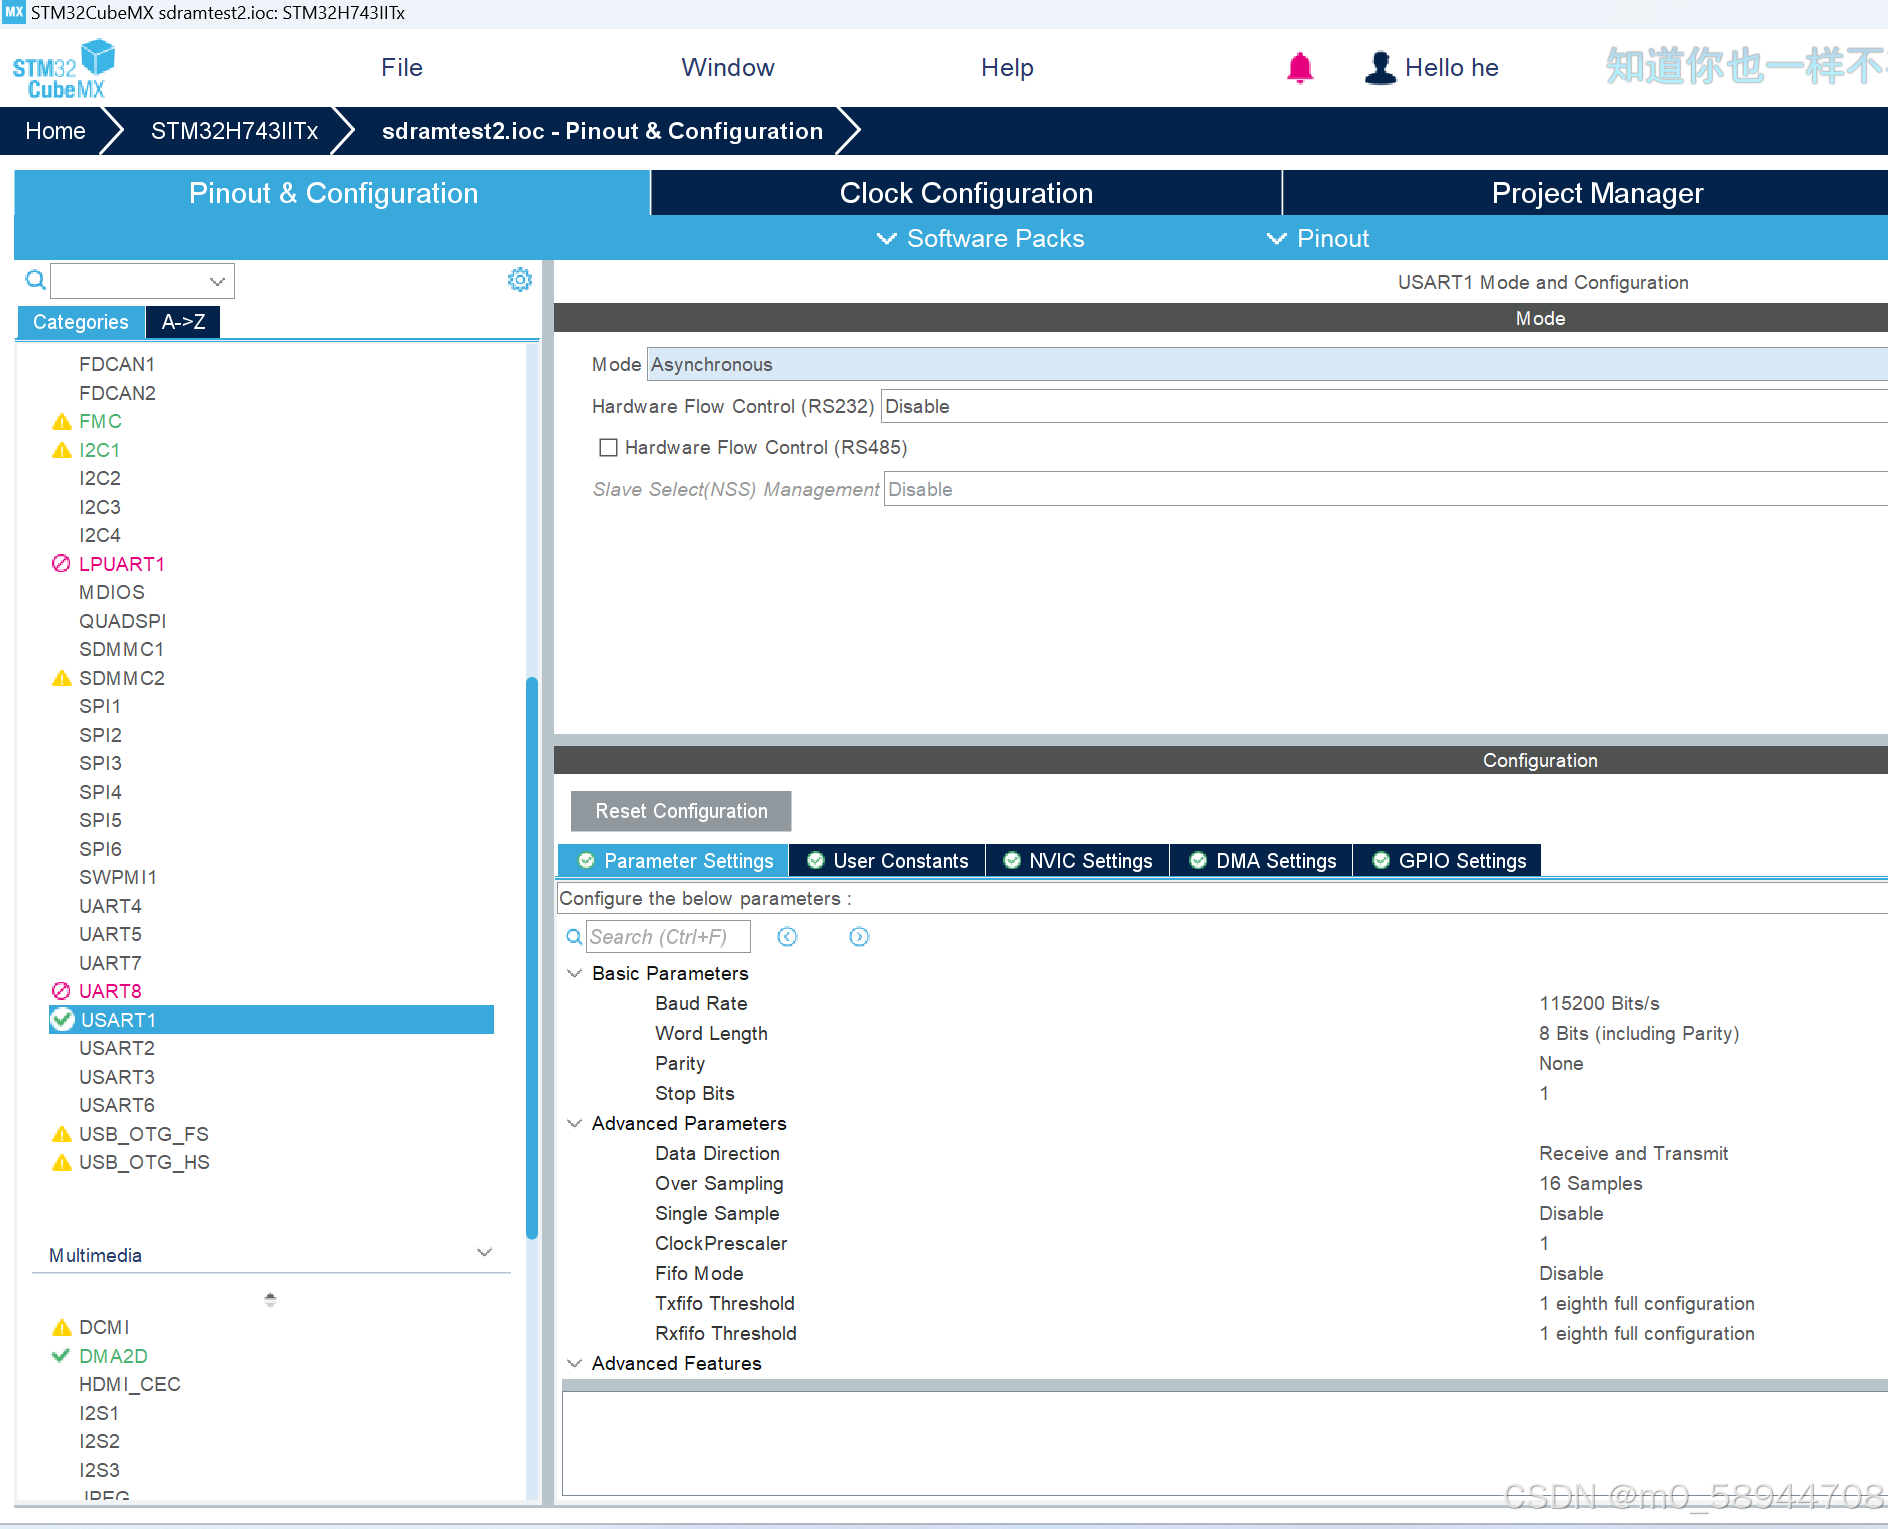Click the SDMMC2 warning triangle icon

[x=62, y=679]
